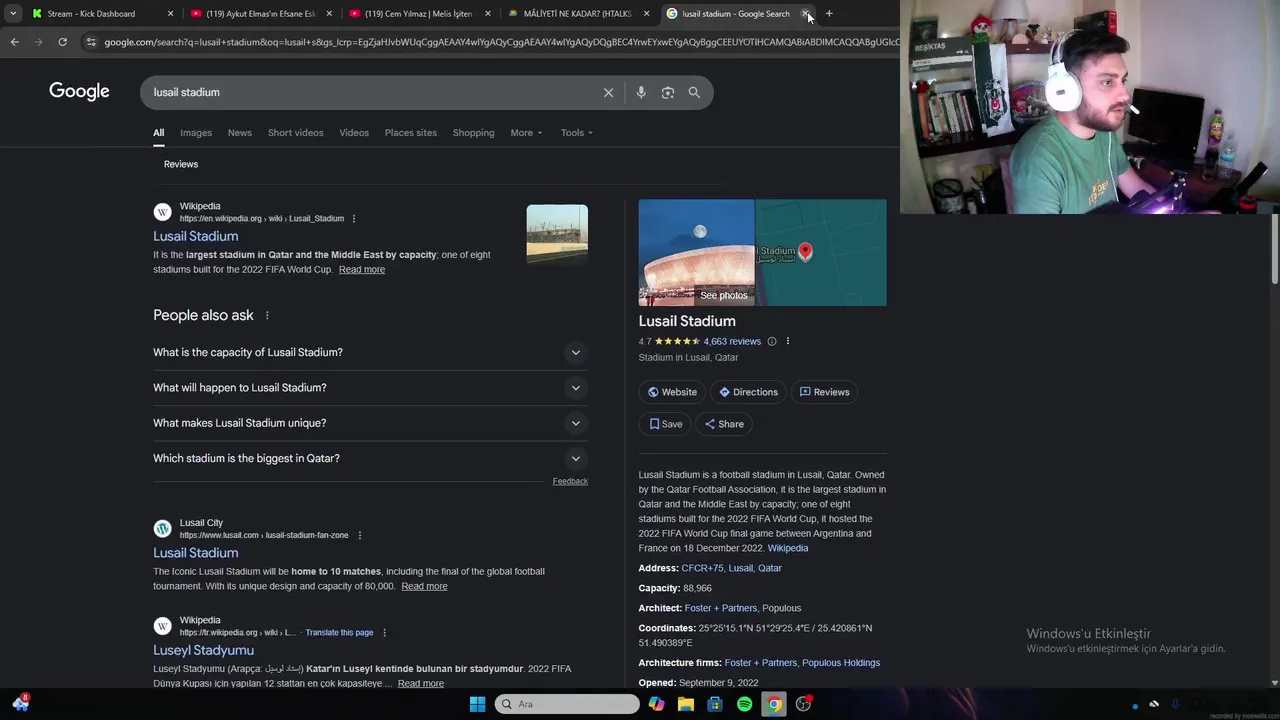
Task: Open search by image camera icon
Action: pos(668,92)
